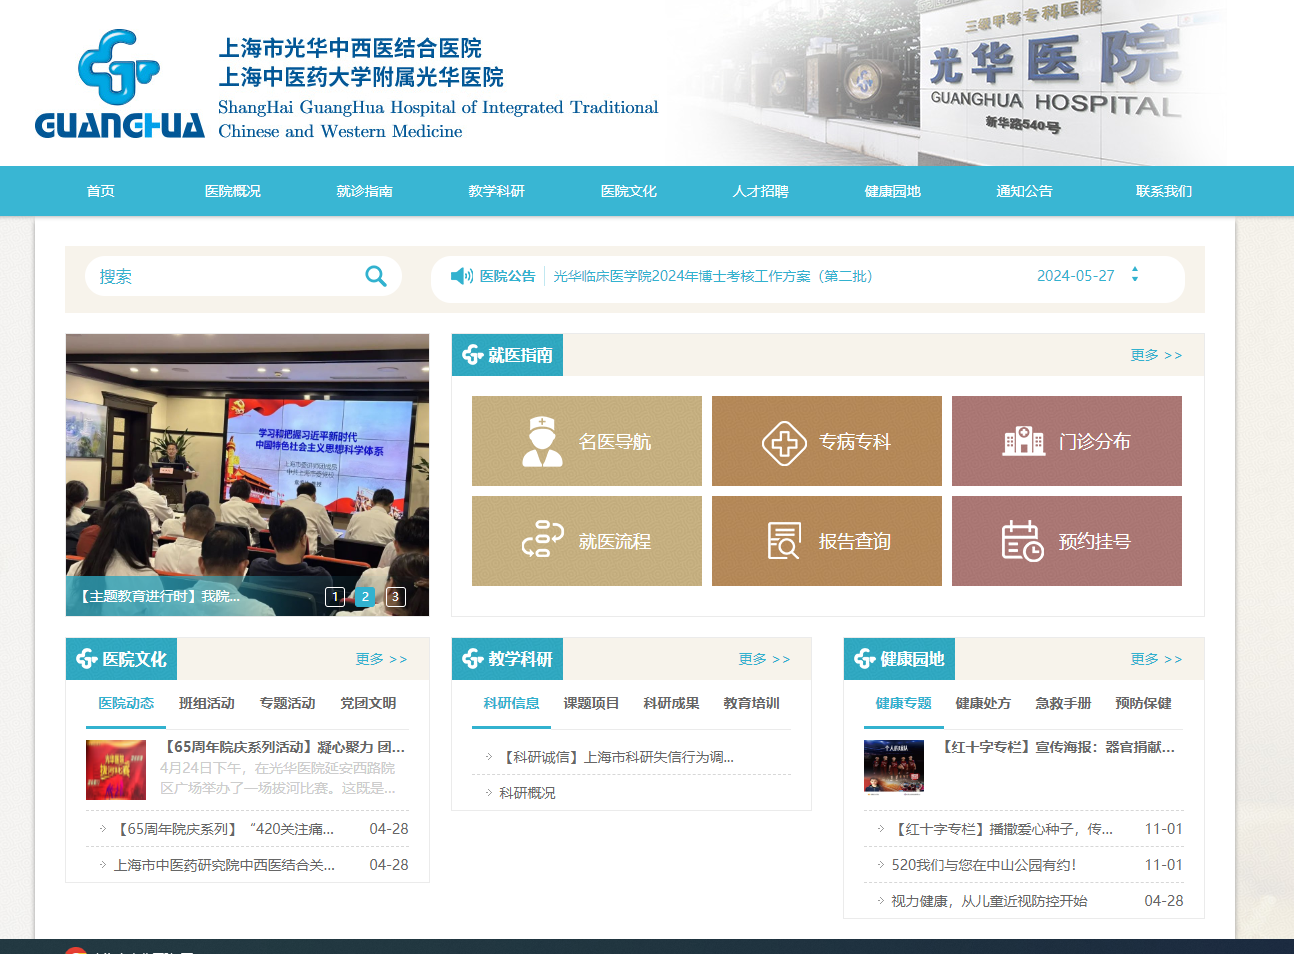The height and width of the screenshot is (954, 1294).
Task: Open the 科研概况 article link
Action: pyautogui.click(x=527, y=793)
